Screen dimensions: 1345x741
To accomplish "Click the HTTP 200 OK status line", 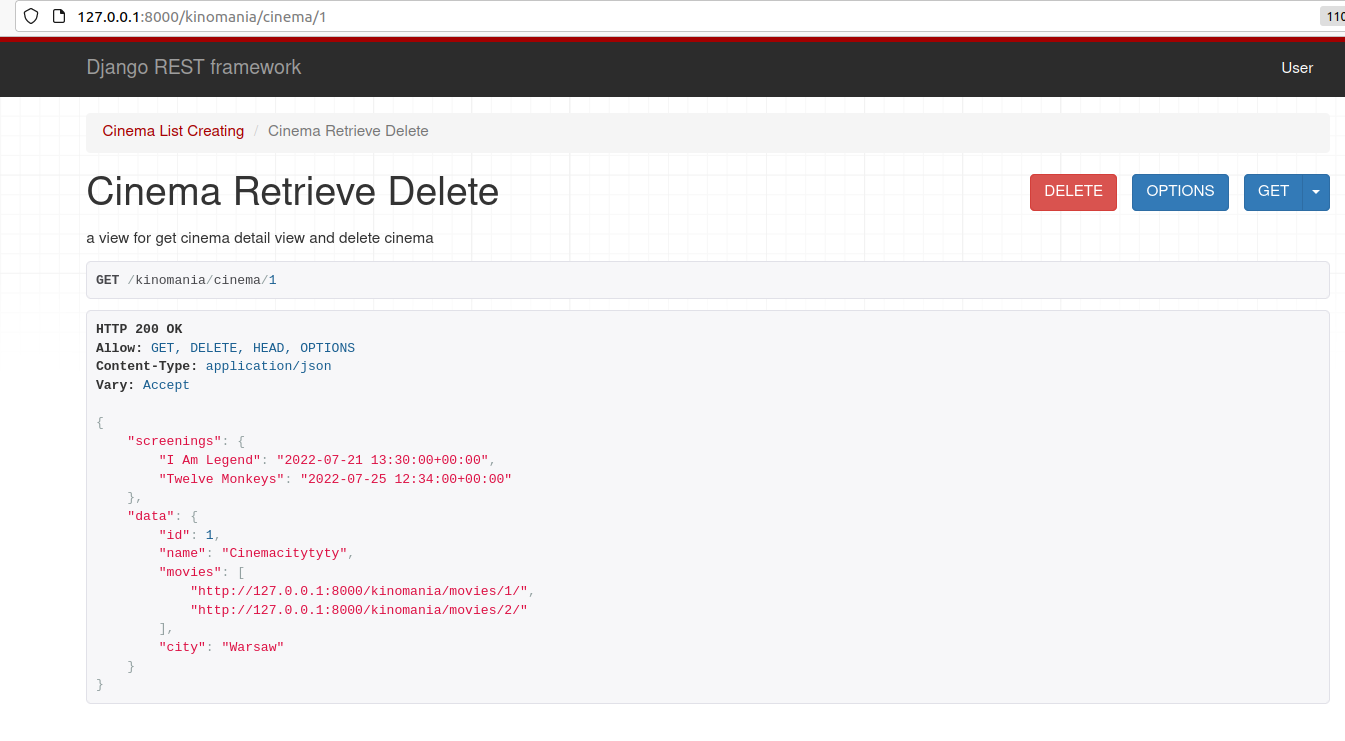I will (139, 329).
